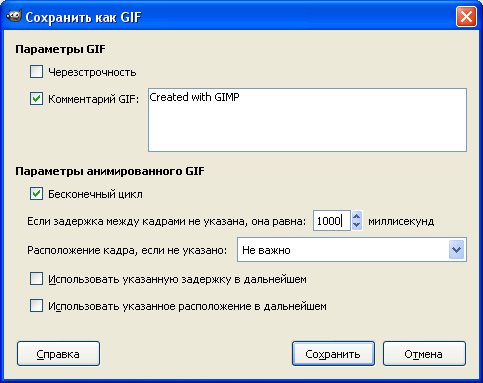Viewport: 483px width, 383px height.
Task: Focus the 1000 milliseconds delay field
Action: (x=332, y=221)
